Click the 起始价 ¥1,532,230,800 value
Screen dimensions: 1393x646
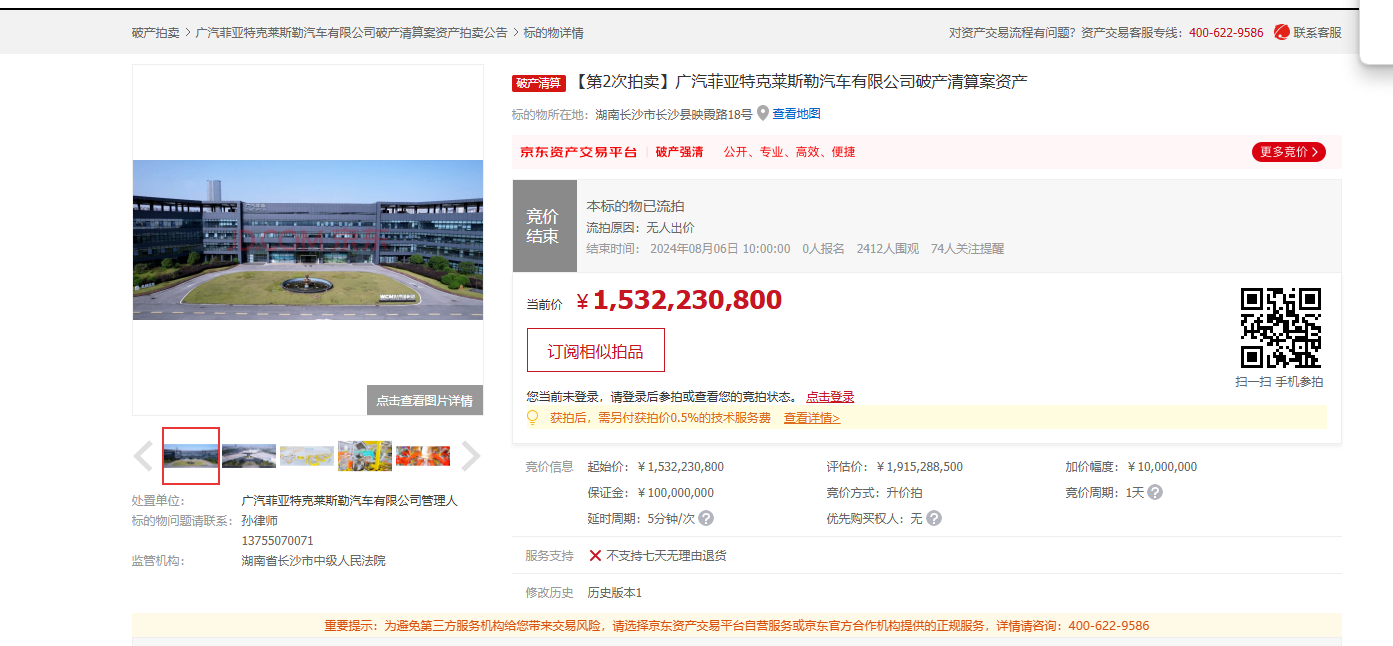[680, 467]
